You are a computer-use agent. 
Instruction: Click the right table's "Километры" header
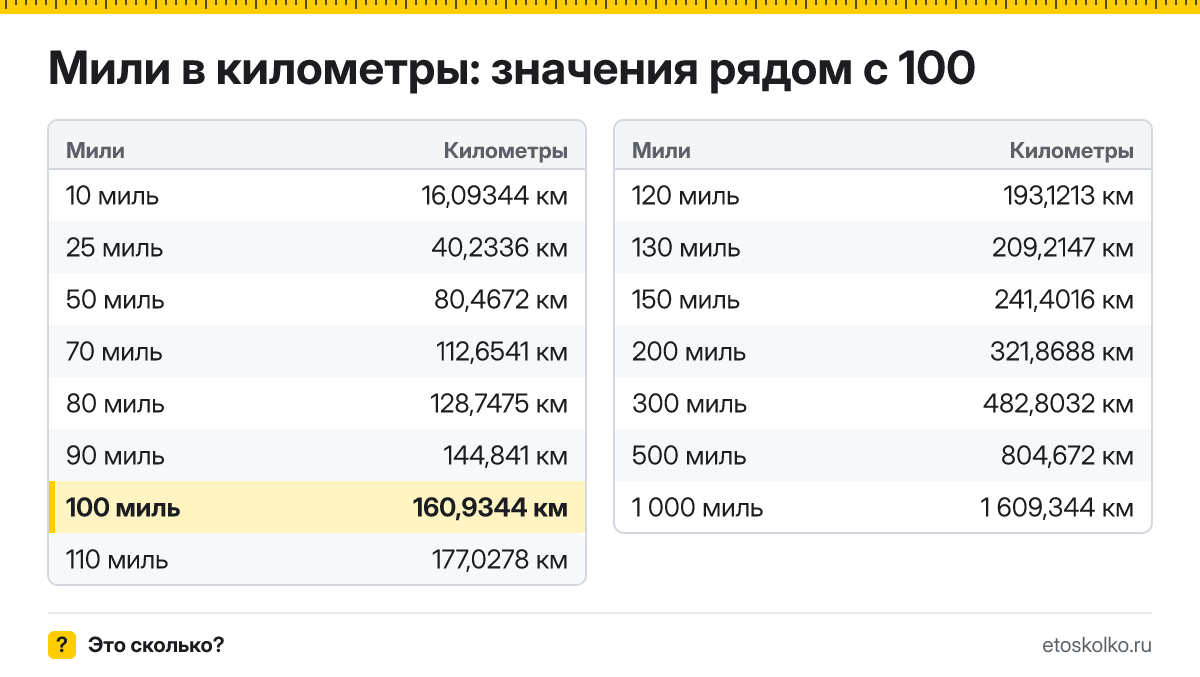pyautogui.click(x=1072, y=151)
